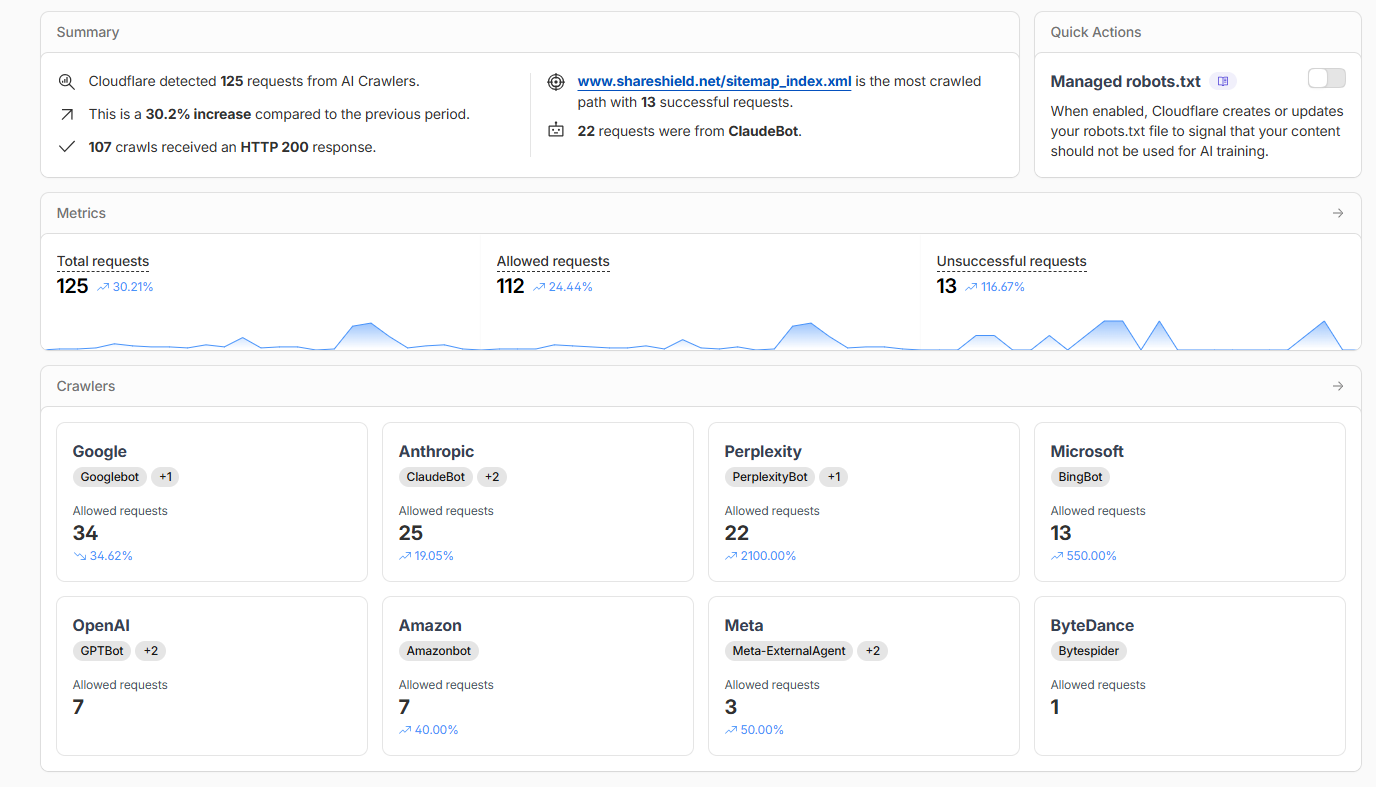Image resolution: width=1376 pixels, height=787 pixels.
Task: Open the Crawlers panel arrow
Action: [1338, 386]
